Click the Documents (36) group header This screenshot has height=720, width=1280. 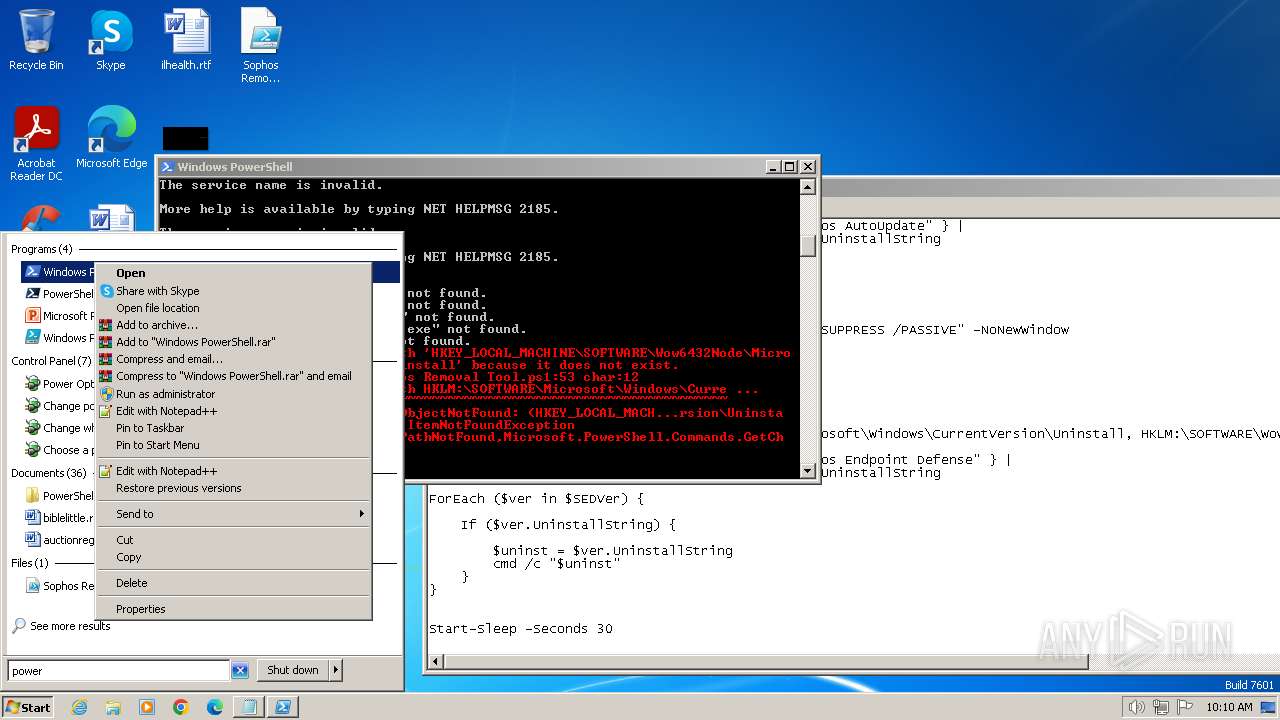click(x=49, y=473)
